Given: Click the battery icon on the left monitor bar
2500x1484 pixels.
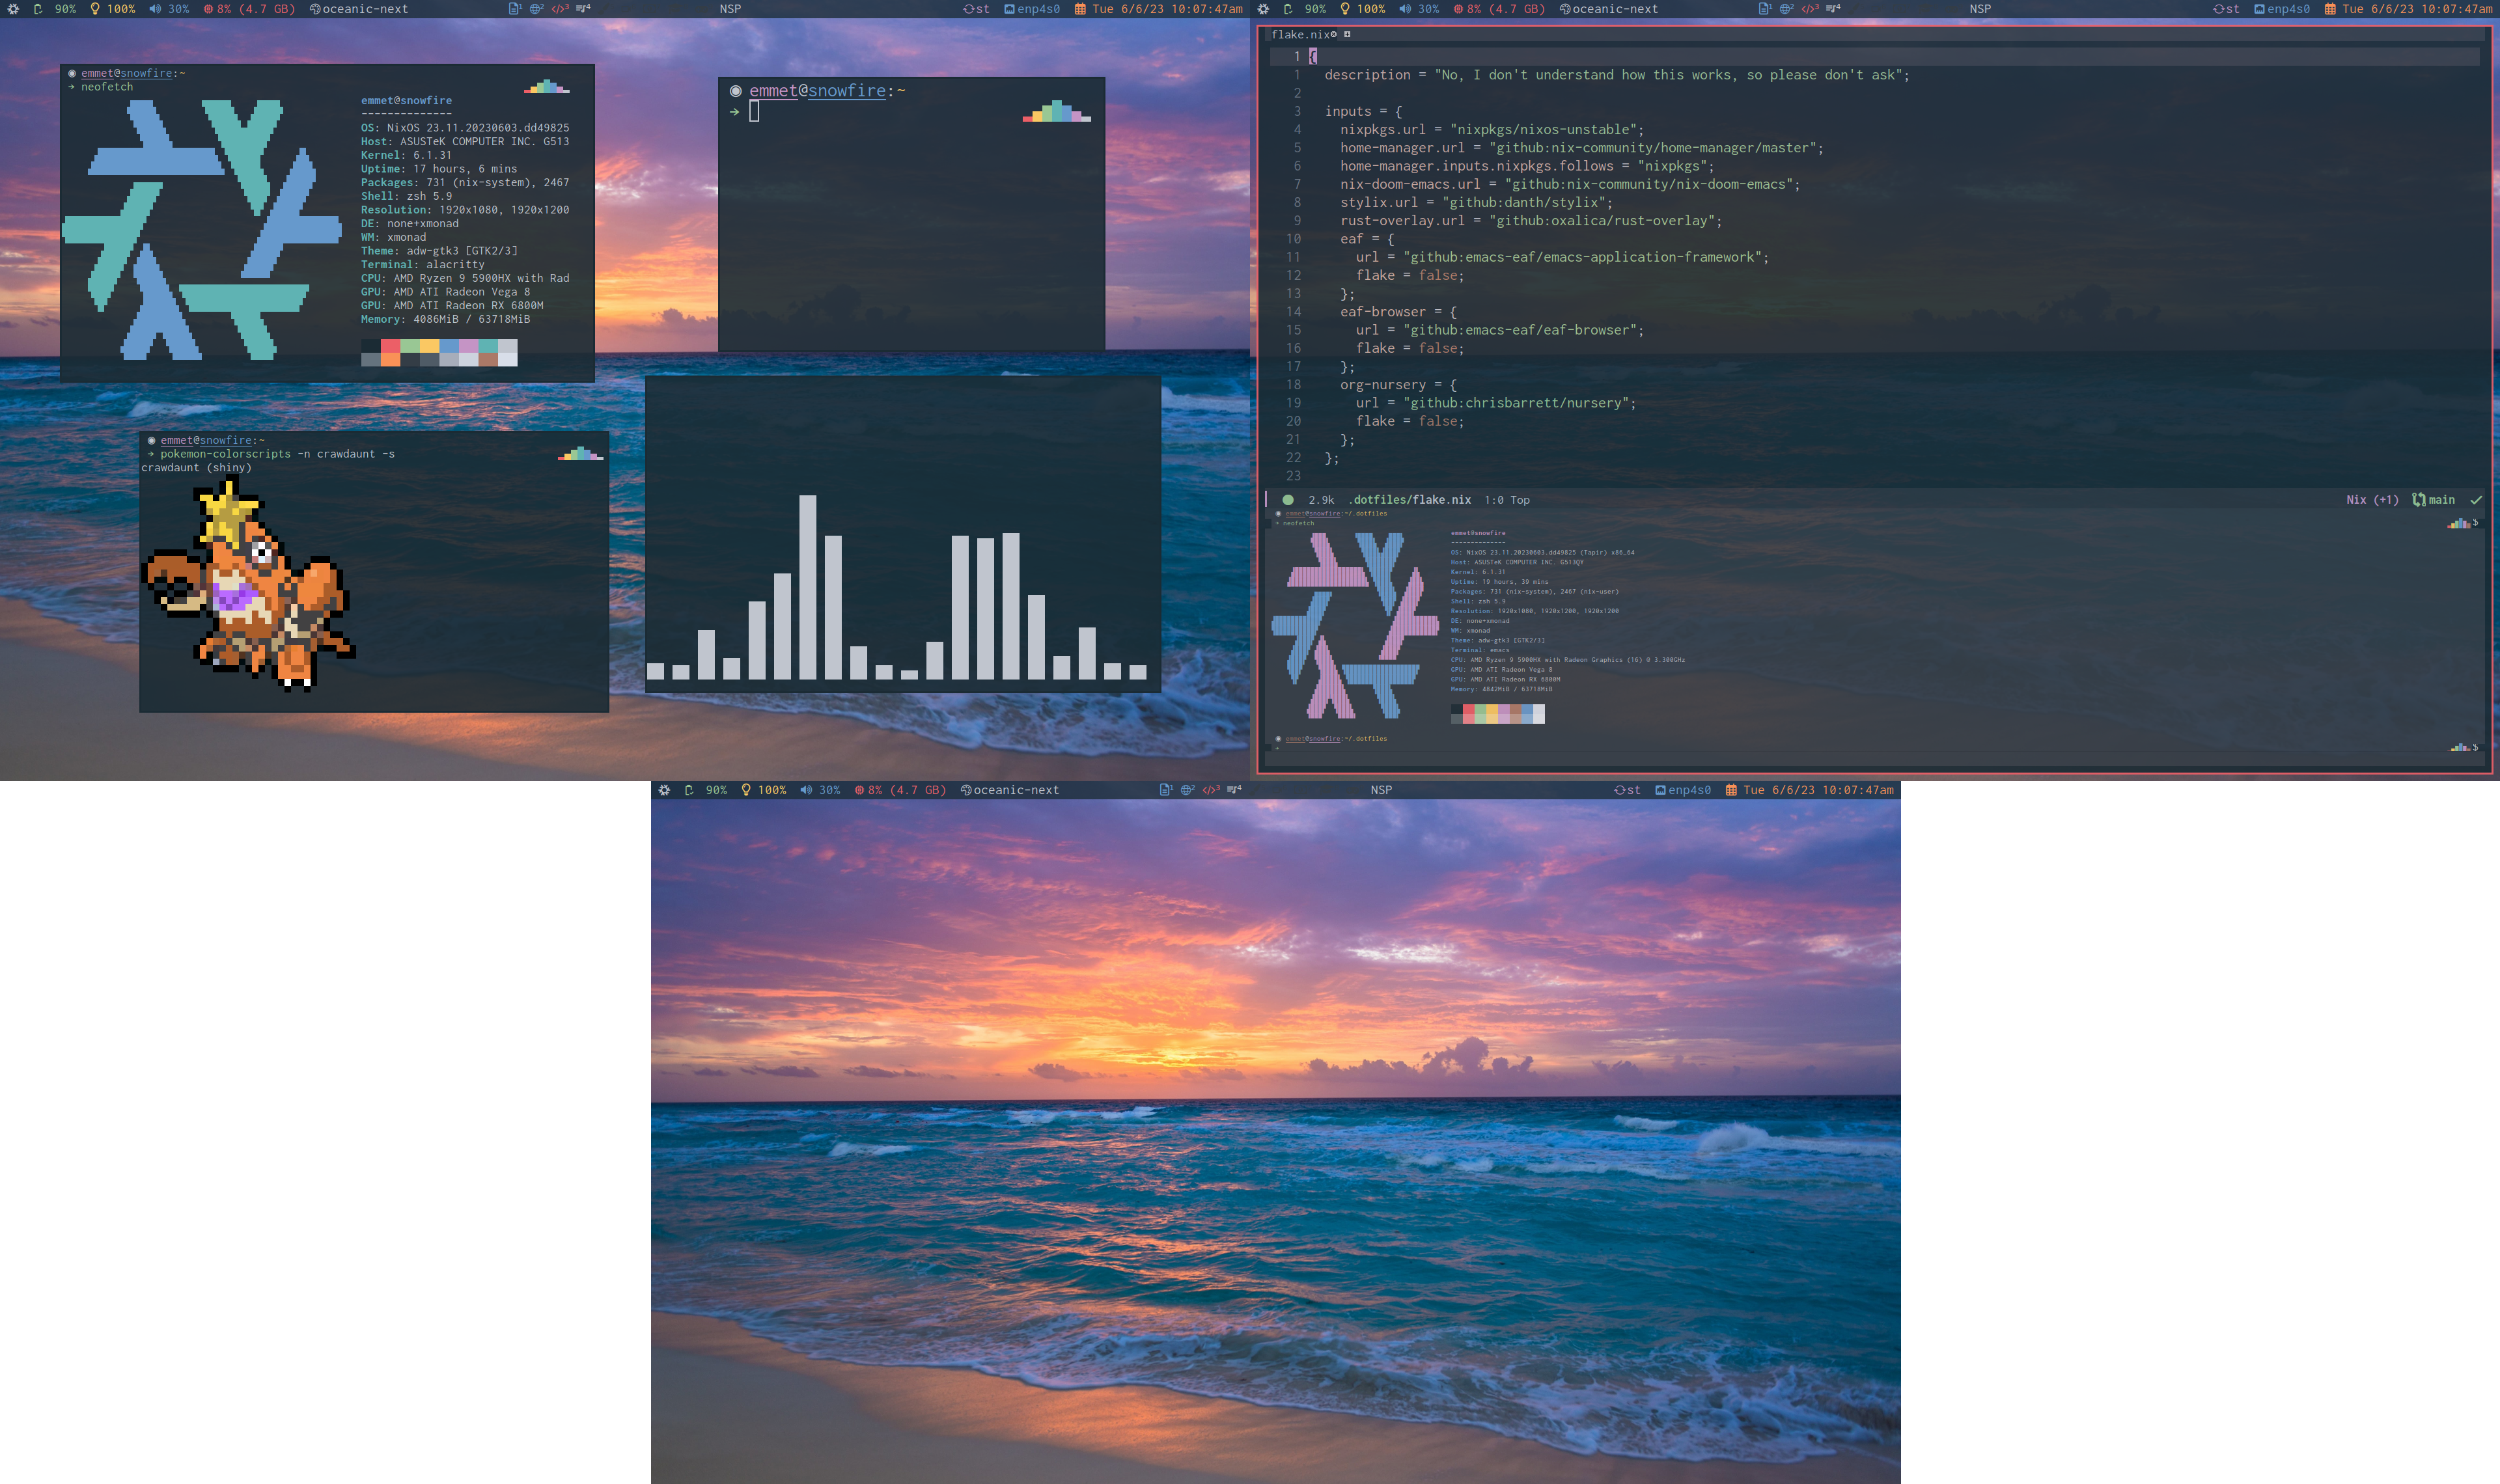Looking at the screenshot, I should [38, 9].
